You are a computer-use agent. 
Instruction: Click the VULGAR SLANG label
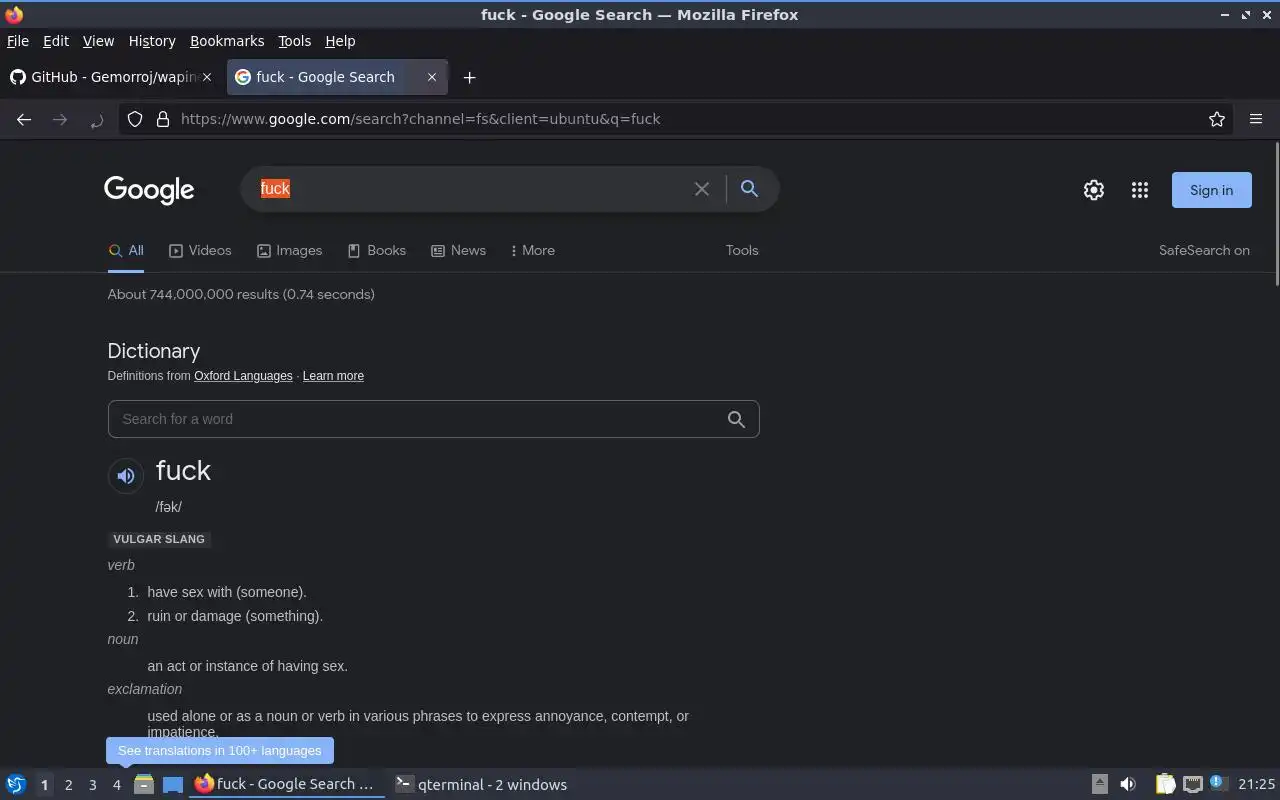[x=159, y=539]
